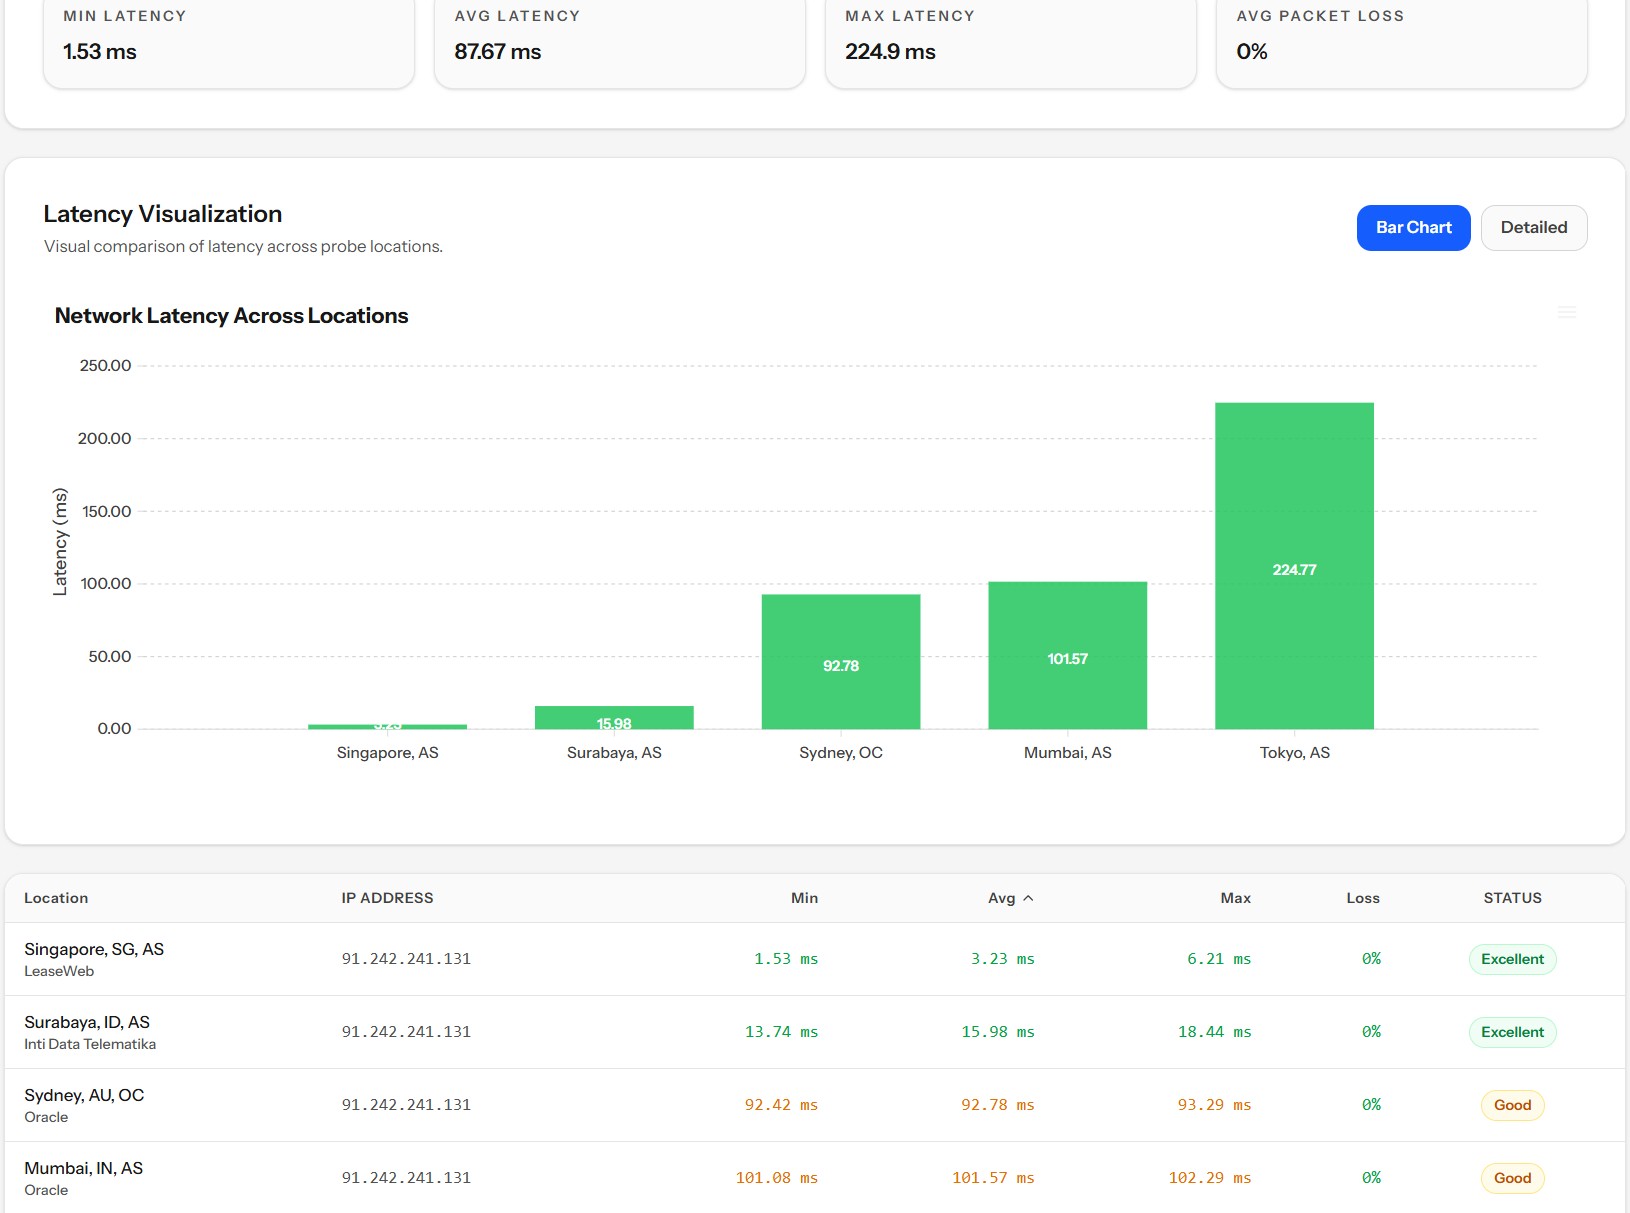Click the 101.08 ms Min value
Screen dimensions: 1630x1213
click(x=777, y=1178)
